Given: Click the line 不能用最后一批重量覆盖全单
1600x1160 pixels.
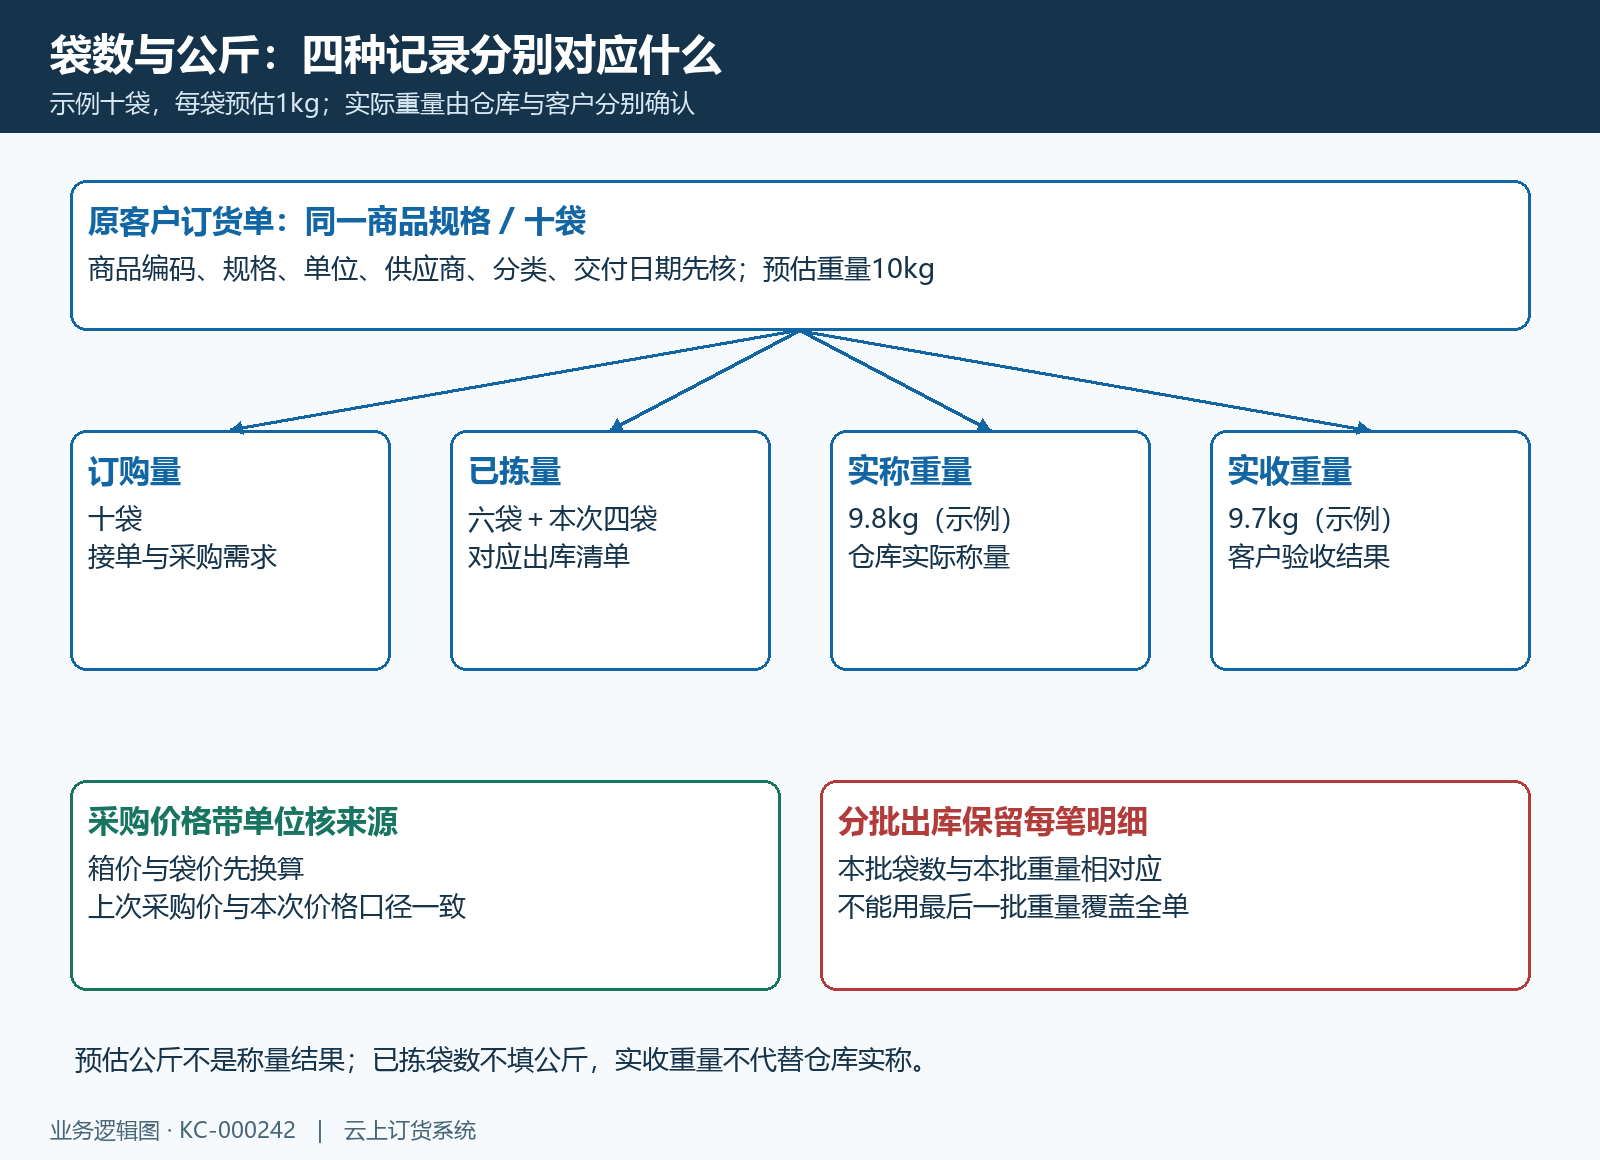Looking at the screenshot, I should tap(1013, 907).
